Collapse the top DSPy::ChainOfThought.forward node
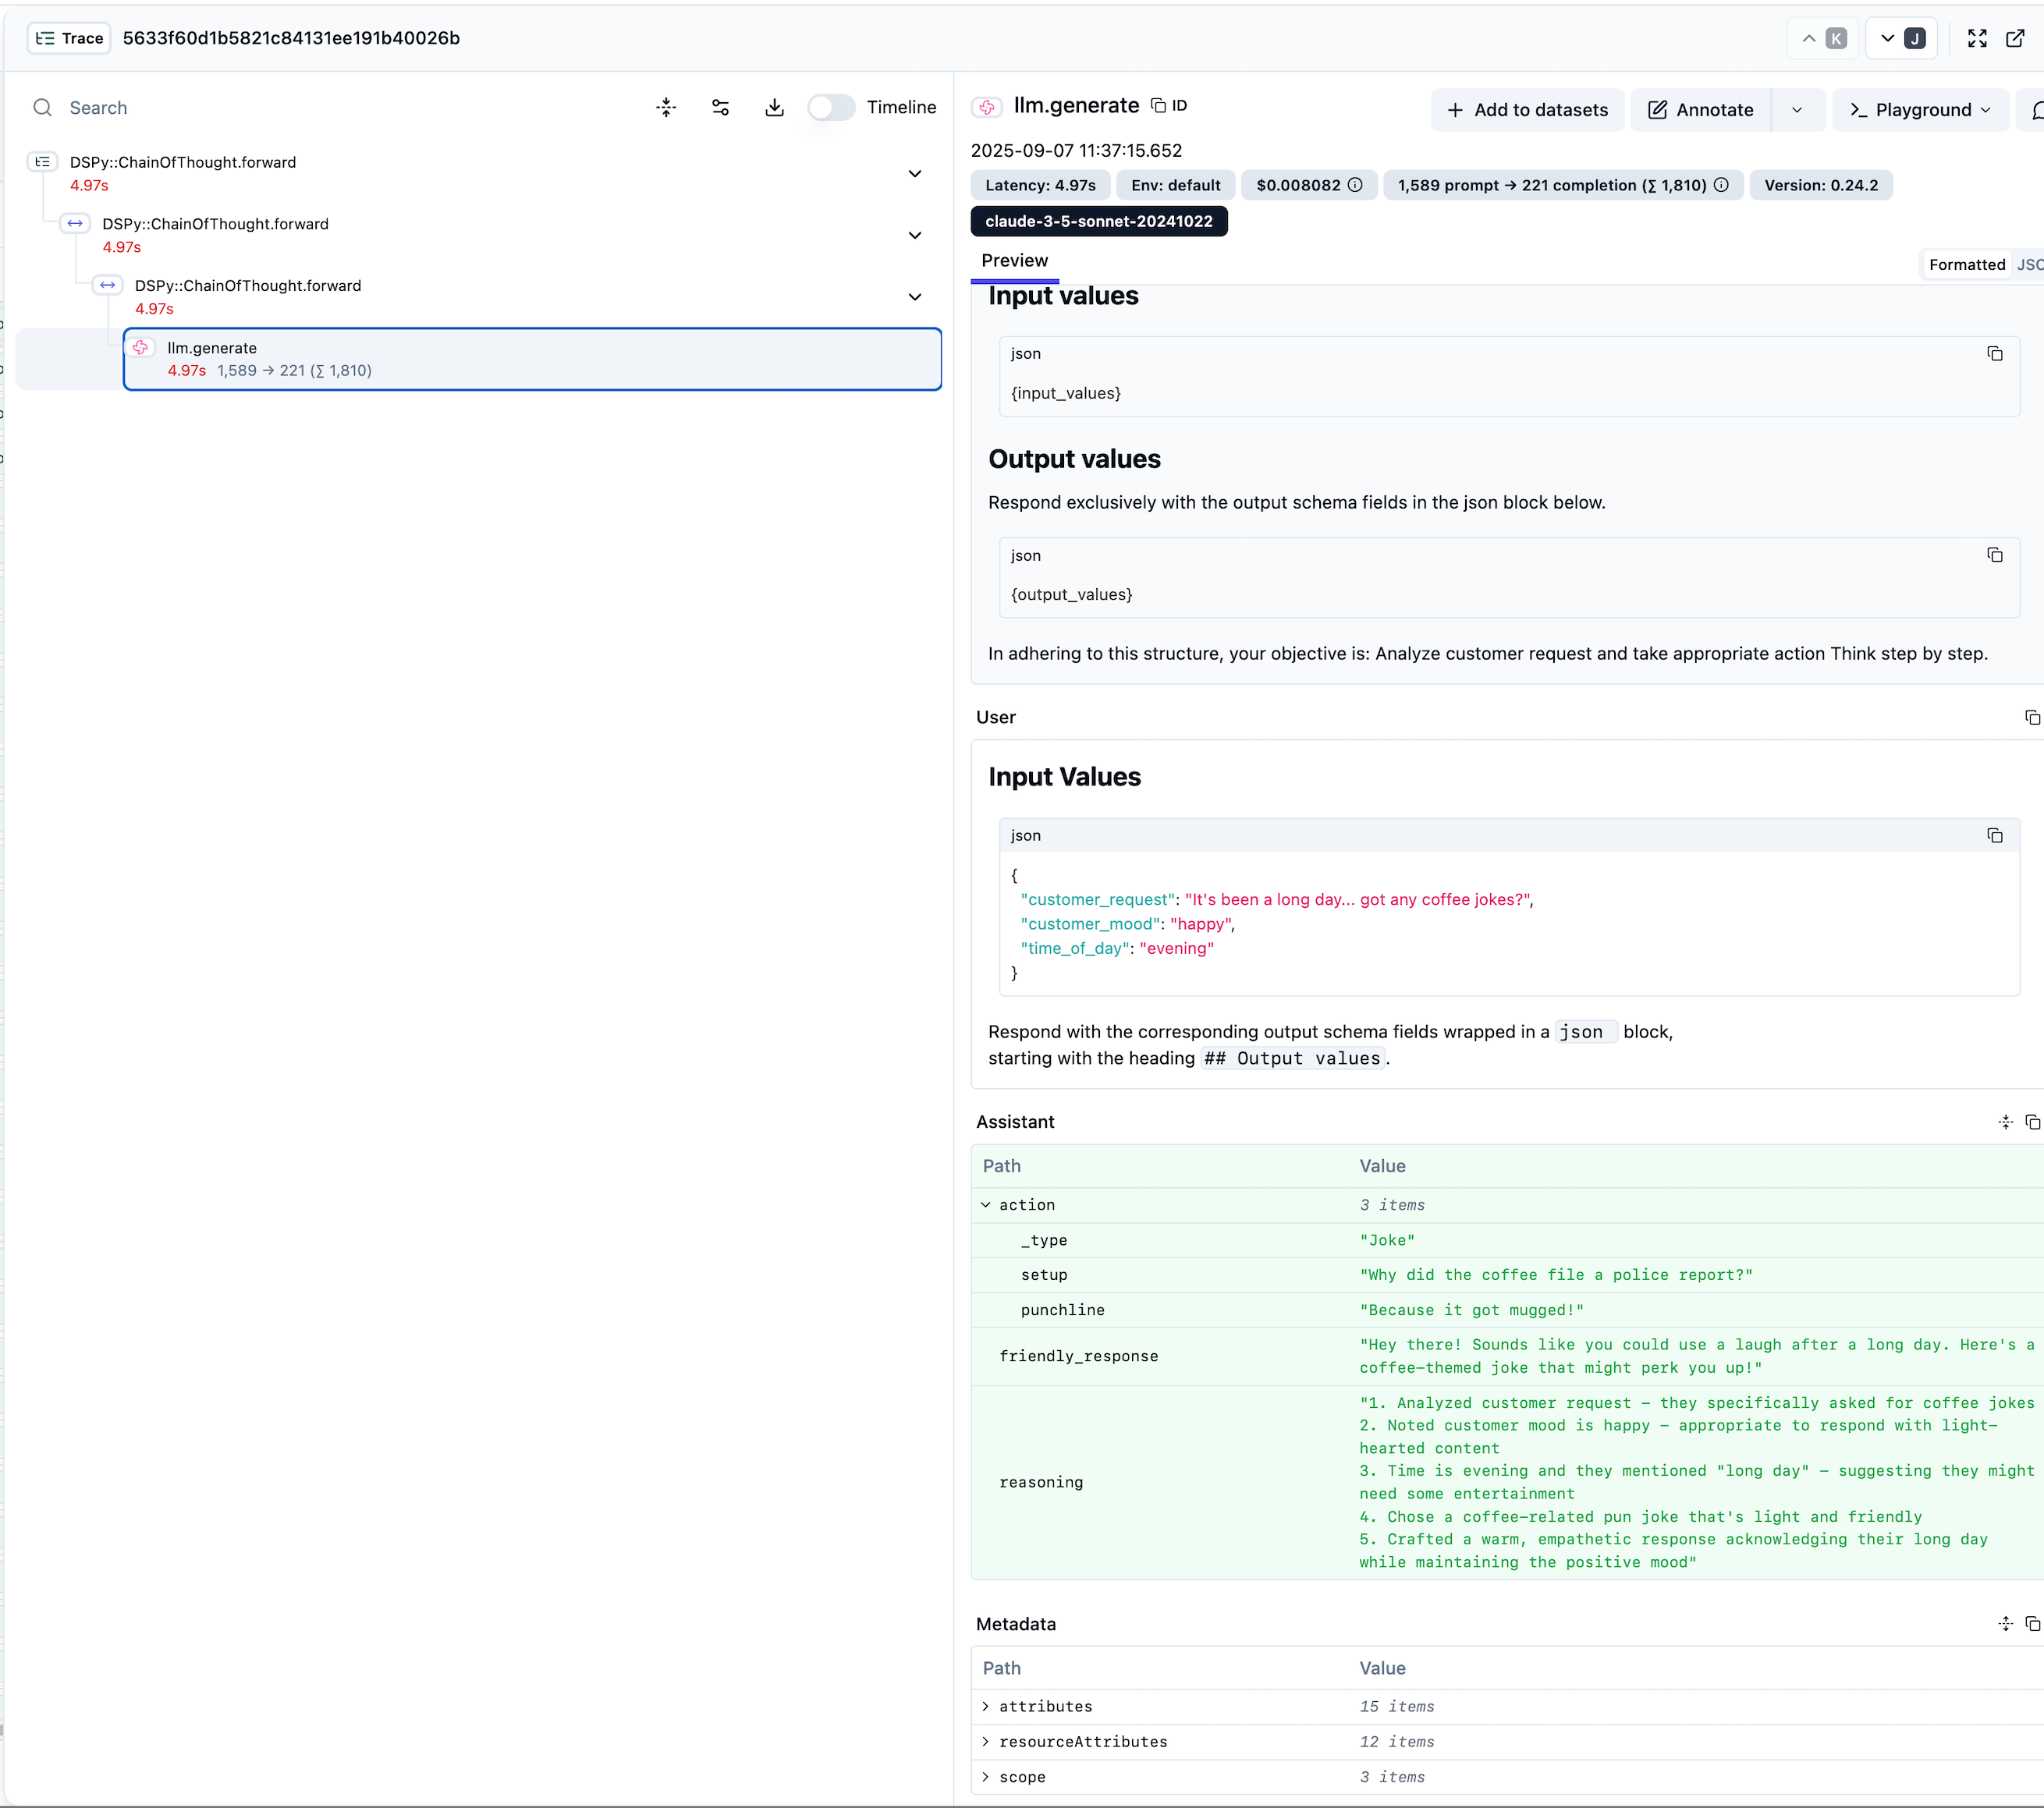This screenshot has height=1808, width=2044. 914,174
